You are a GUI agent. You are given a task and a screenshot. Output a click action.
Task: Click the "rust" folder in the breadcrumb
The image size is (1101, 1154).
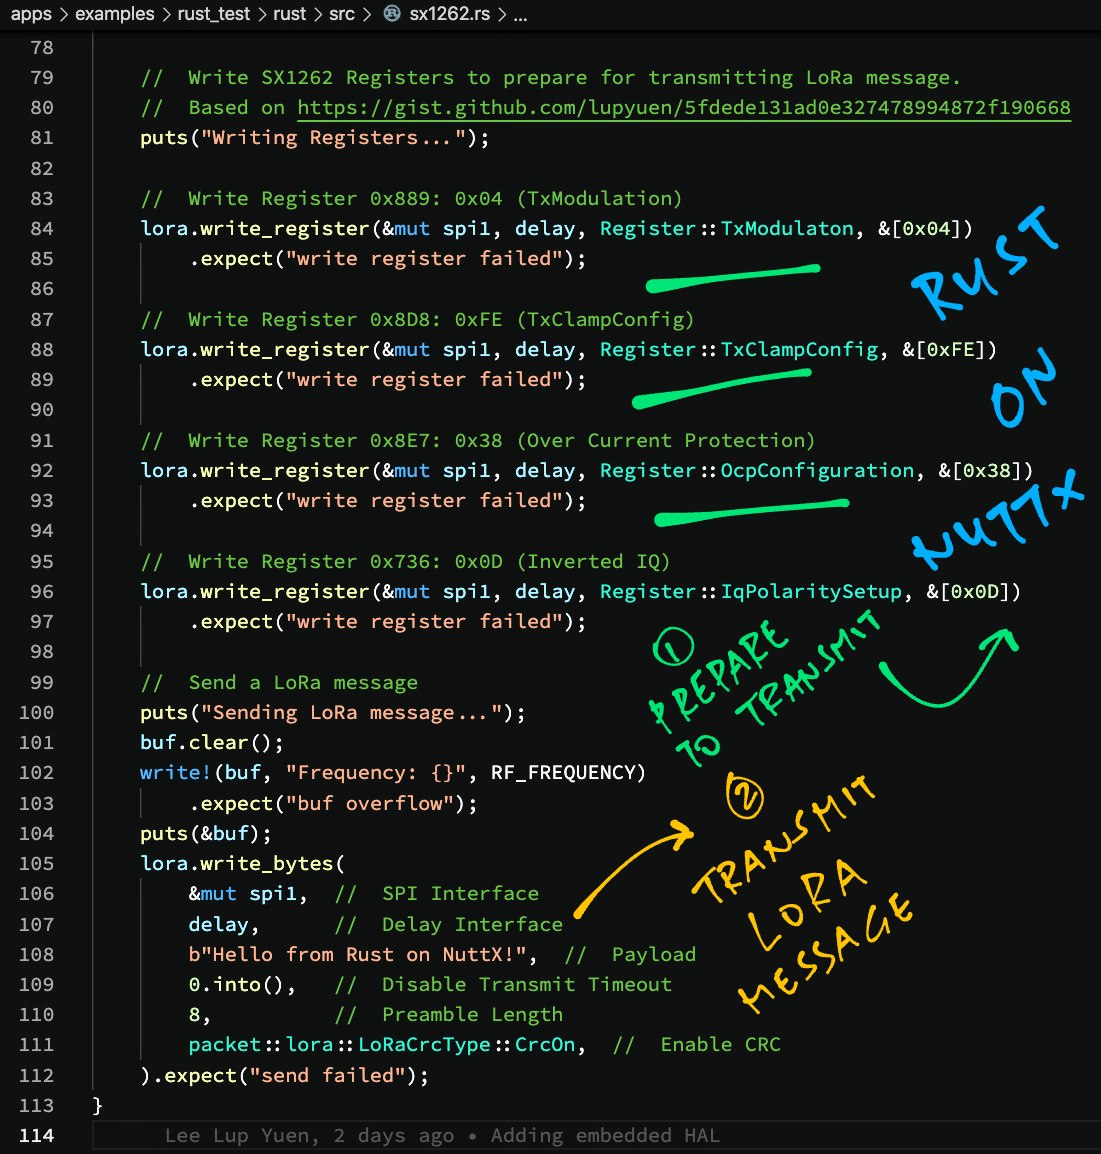(x=289, y=14)
